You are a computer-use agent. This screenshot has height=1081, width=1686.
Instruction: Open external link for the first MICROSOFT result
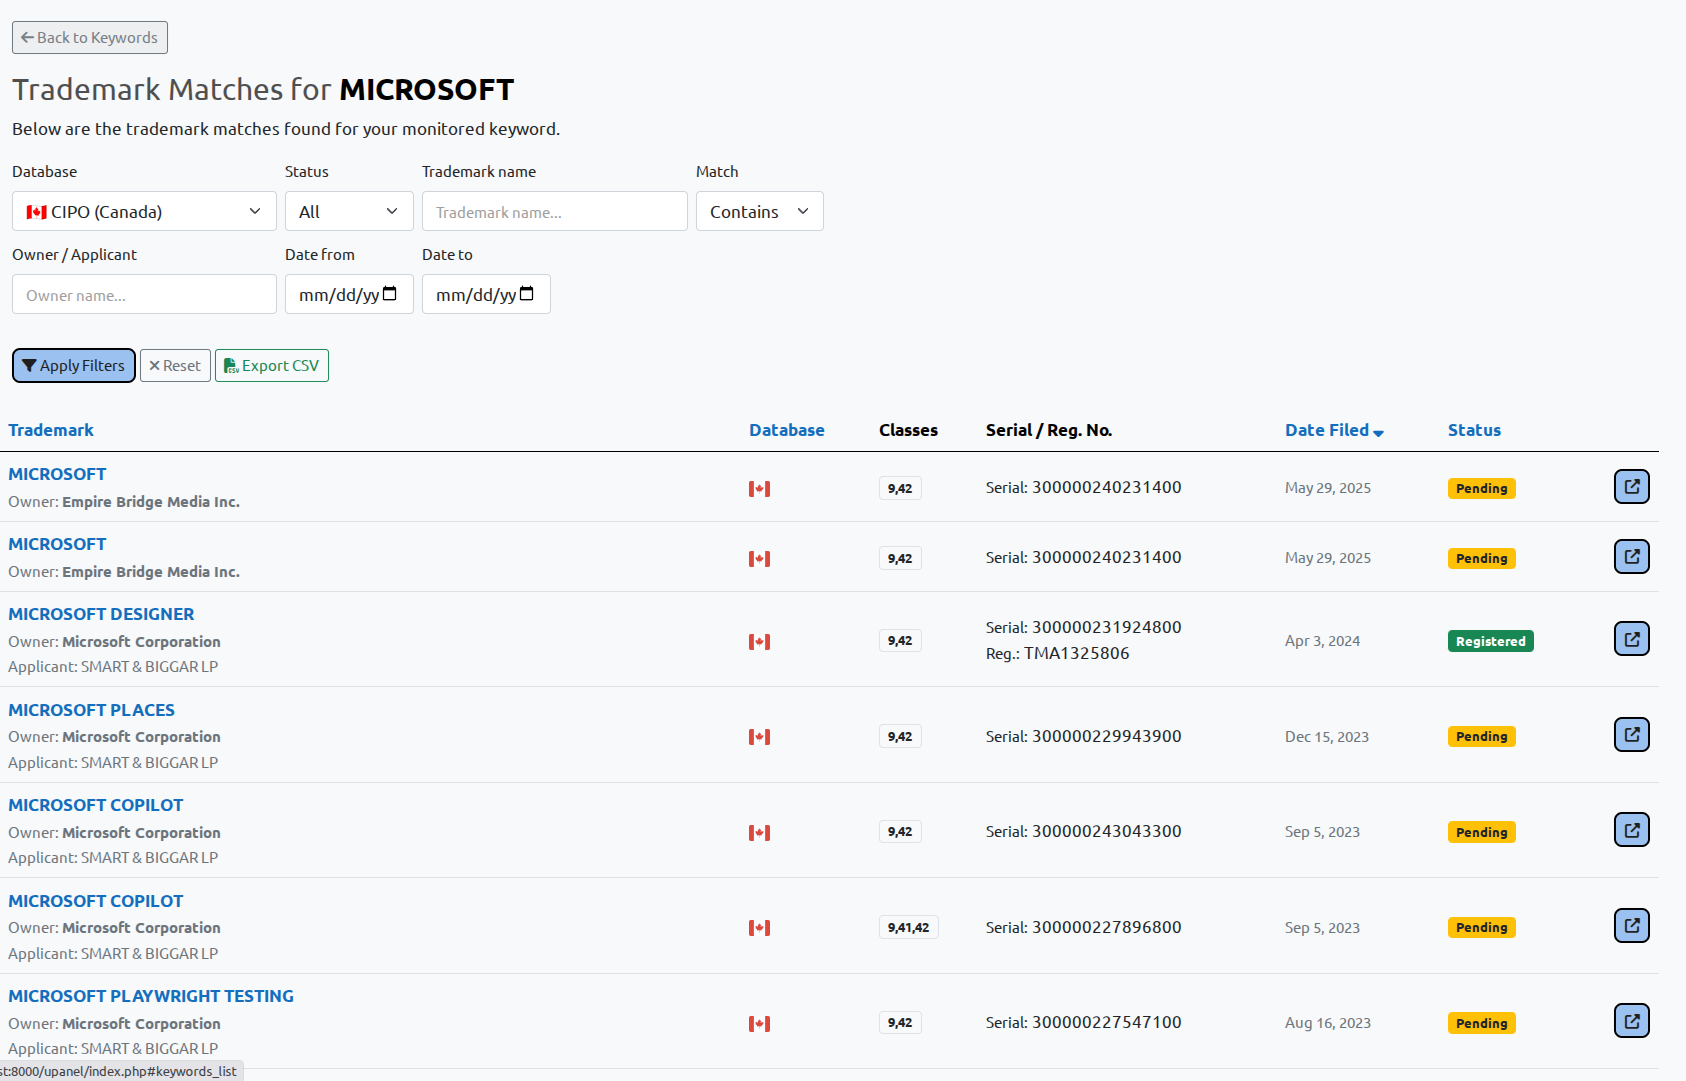1631,487
